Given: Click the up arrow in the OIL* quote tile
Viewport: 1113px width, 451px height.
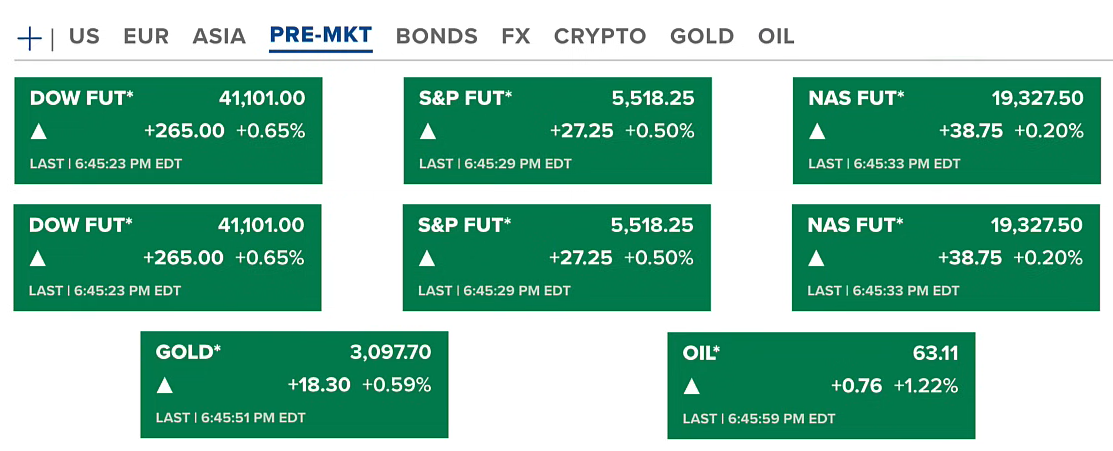Looking at the screenshot, I should (692, 386).
